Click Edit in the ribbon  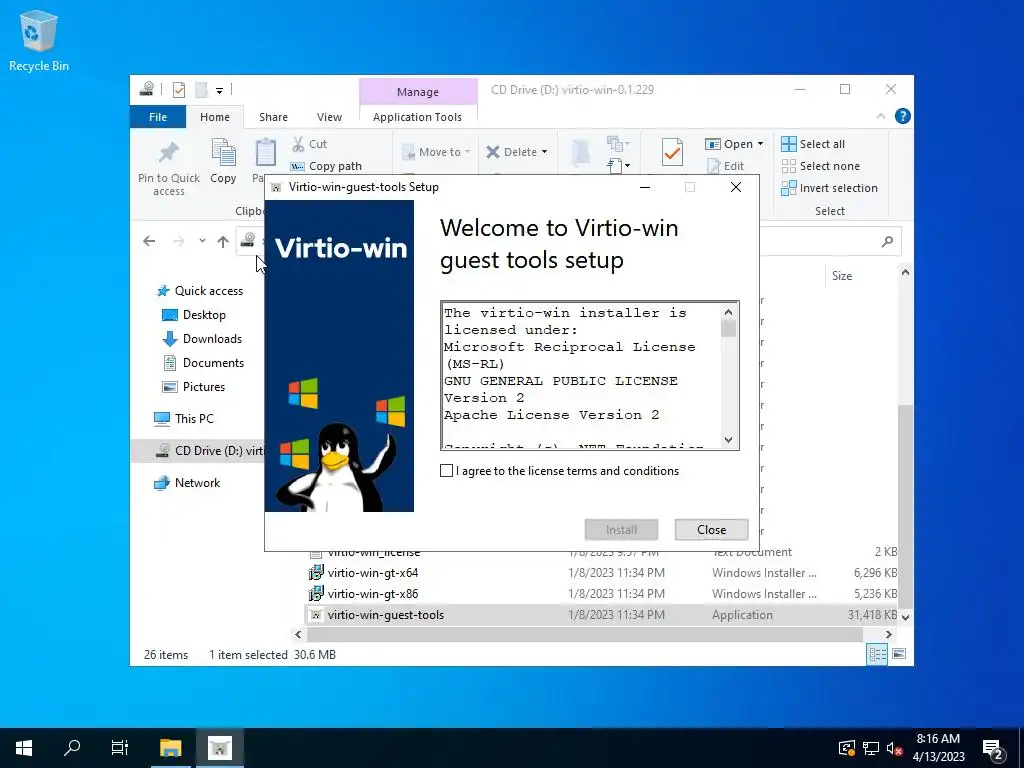726,166
